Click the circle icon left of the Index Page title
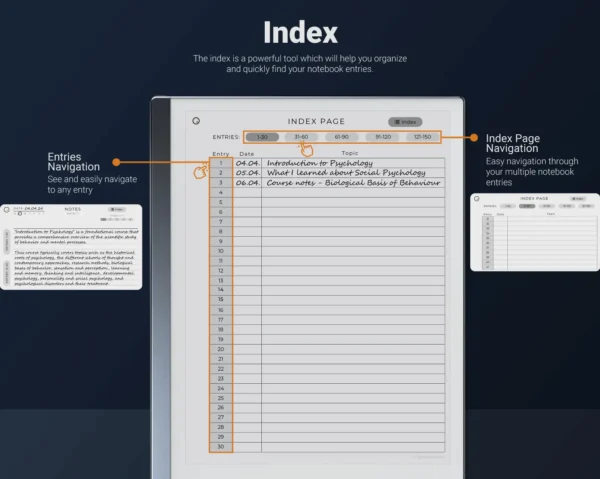The width and height of the screenshot is (600, 479). coord(195,121)
